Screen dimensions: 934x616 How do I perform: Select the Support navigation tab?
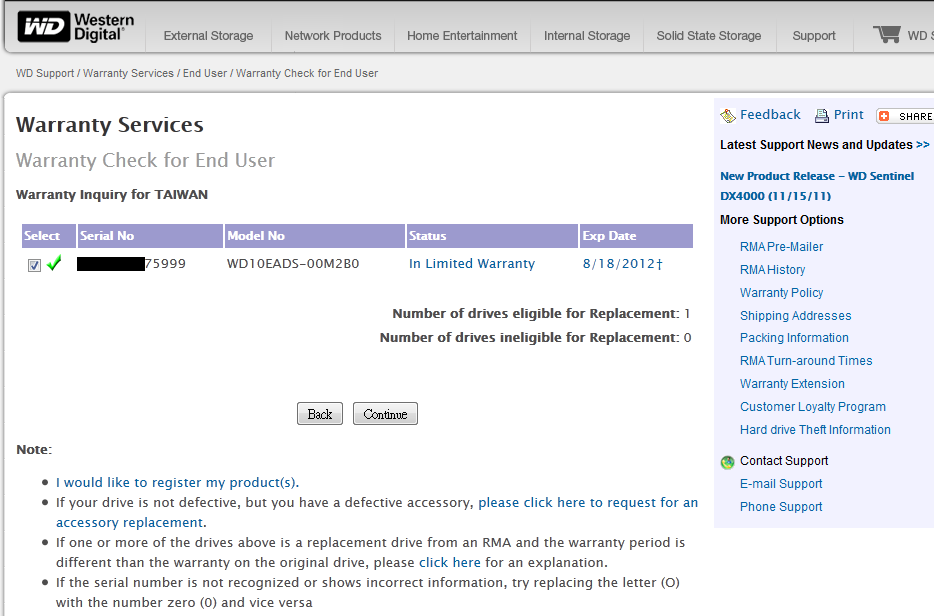[813, 36]
